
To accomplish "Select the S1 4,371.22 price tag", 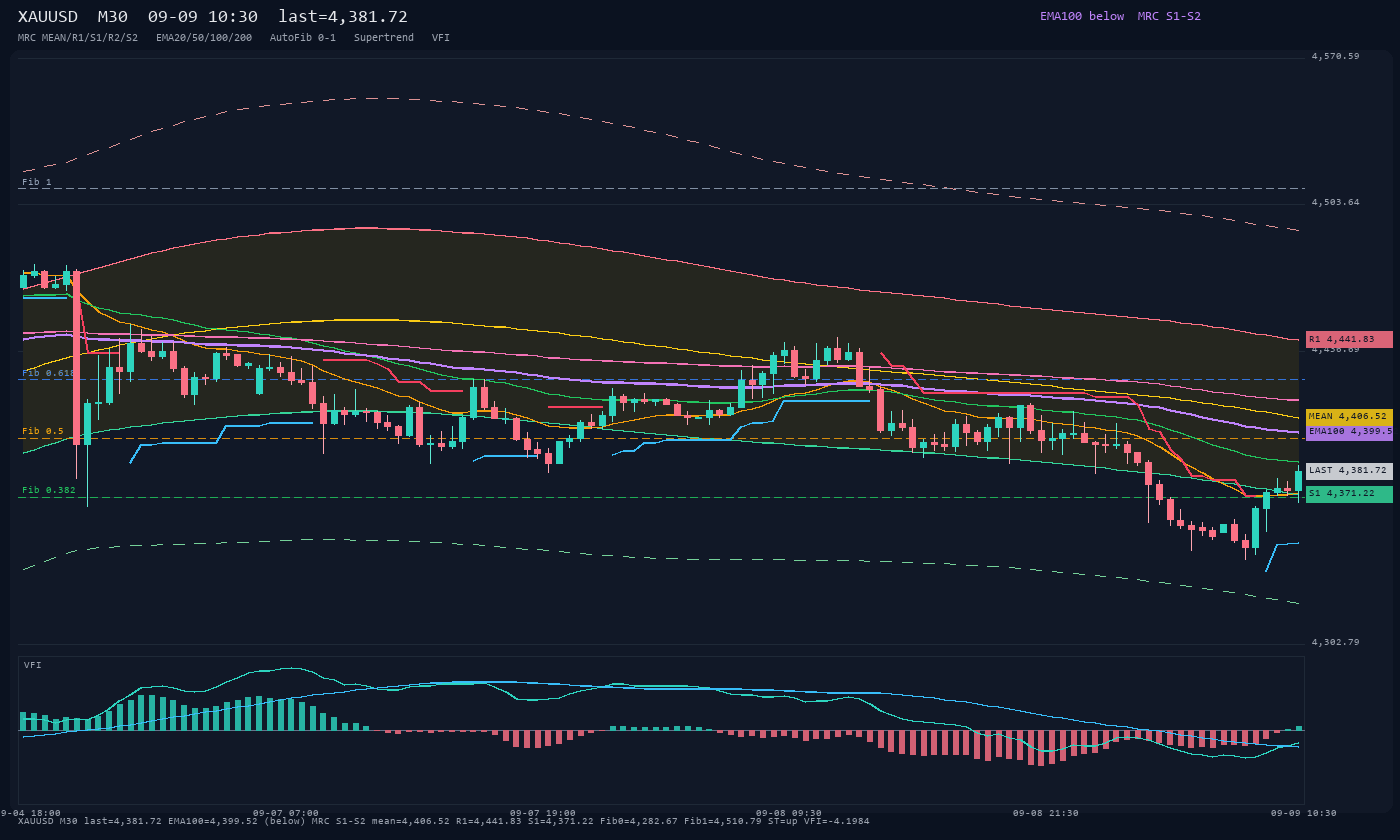I will (x=1349, y=494).
